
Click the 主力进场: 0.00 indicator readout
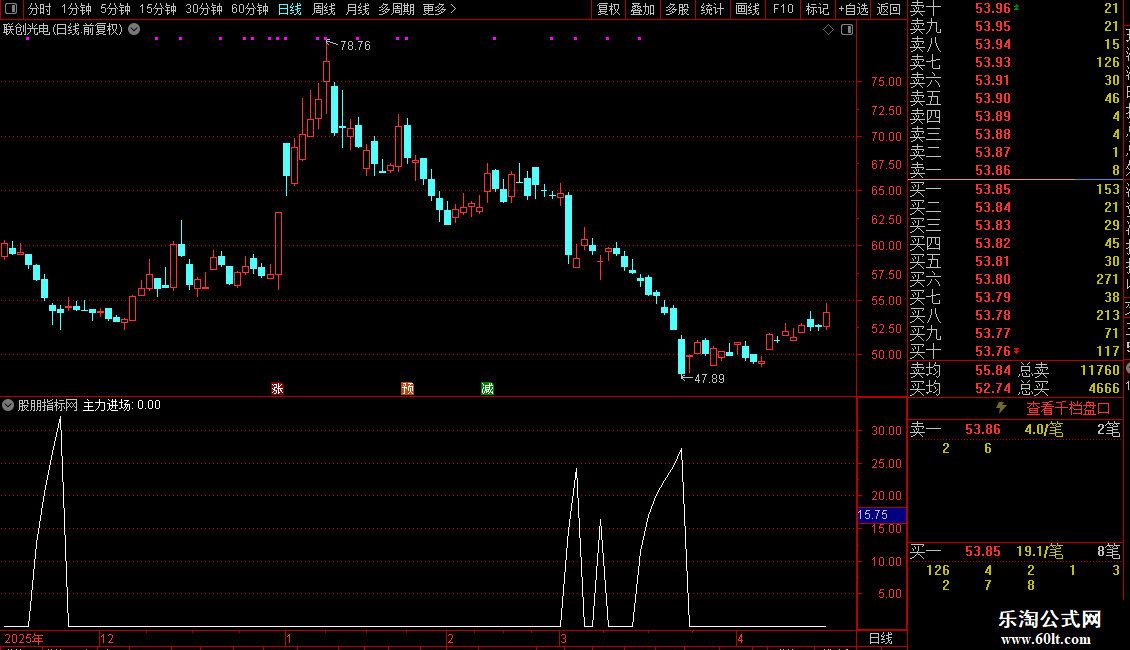pos(122,405)
